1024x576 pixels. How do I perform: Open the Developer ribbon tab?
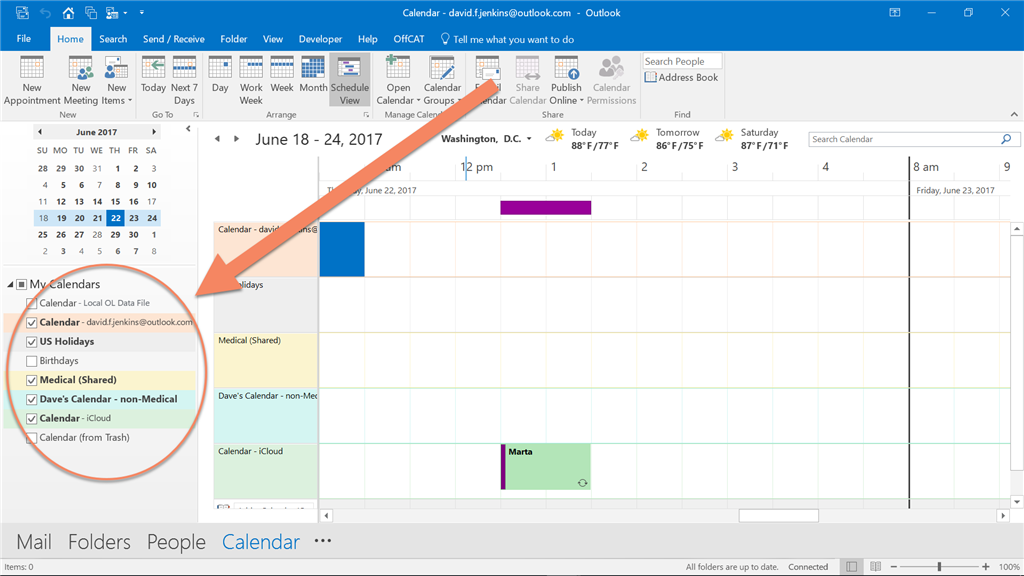(320, 39)
